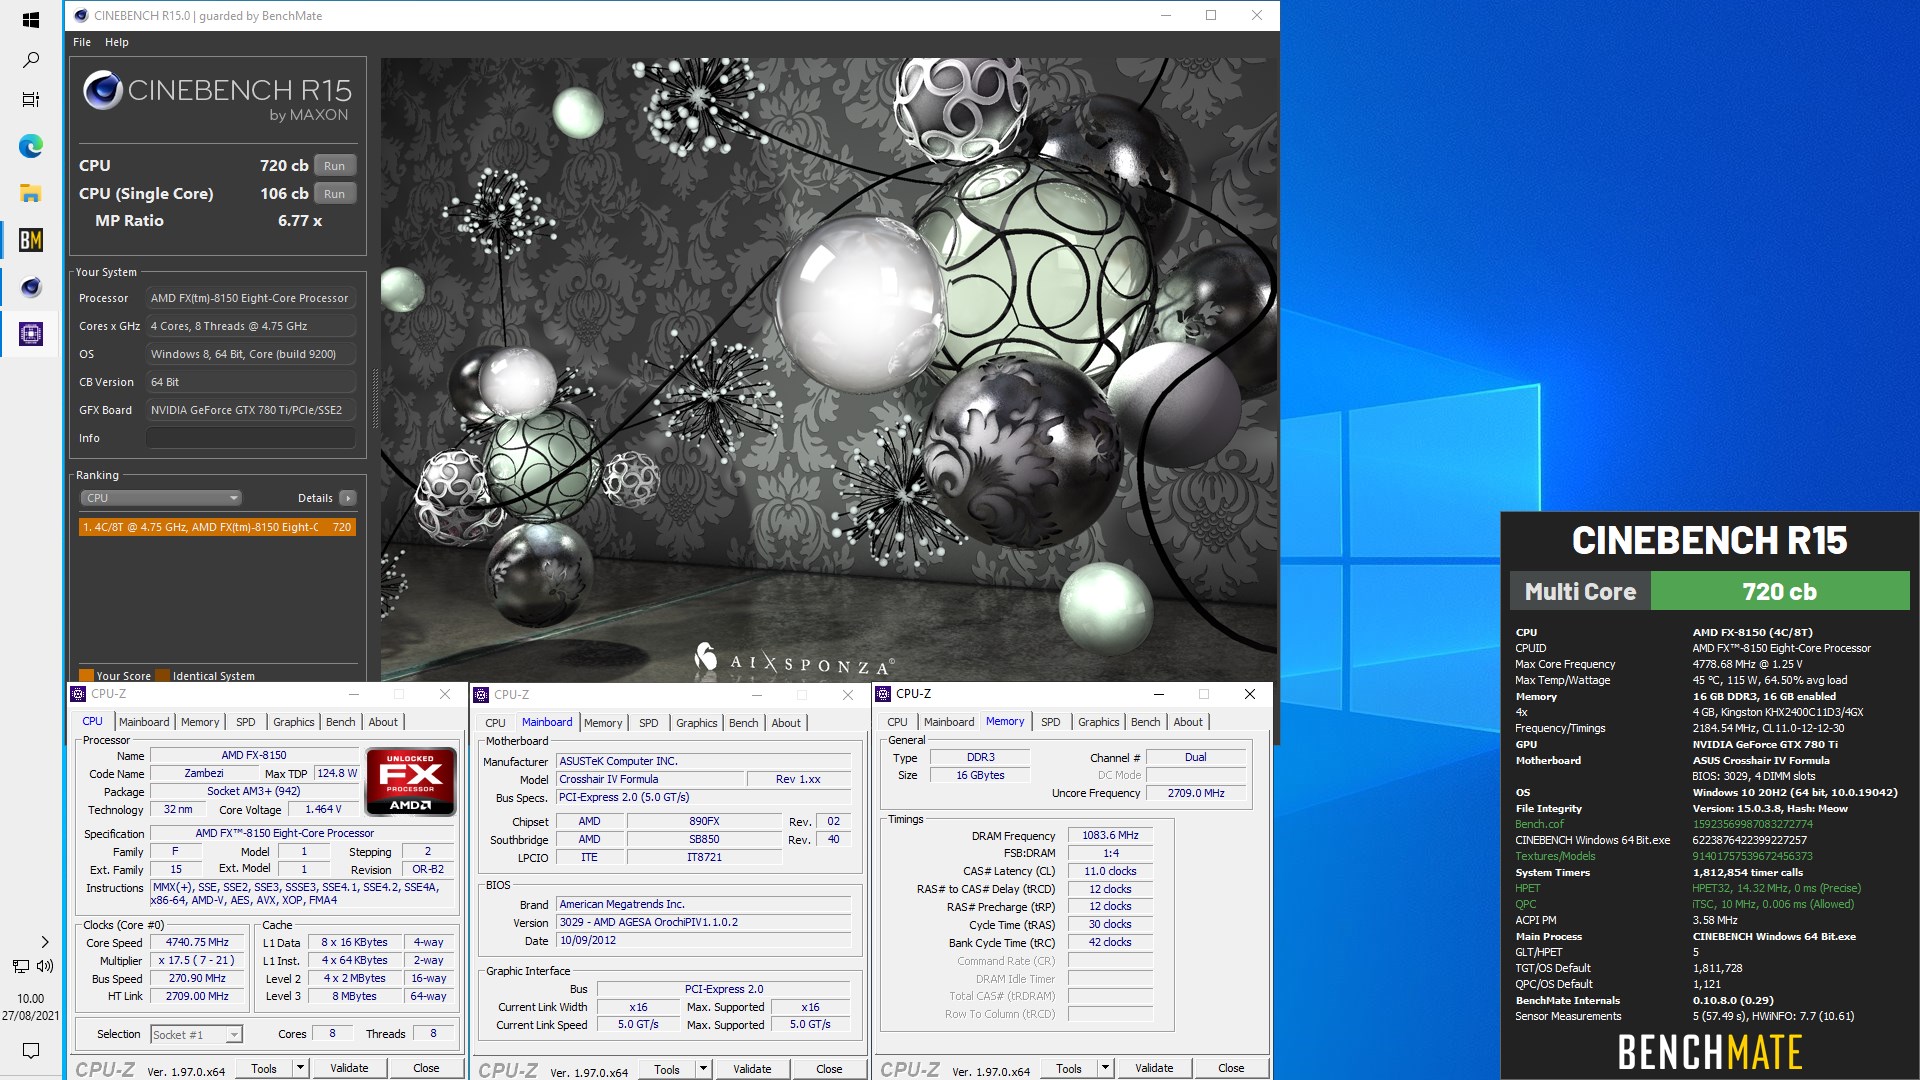This screenshot has height=1080, width=1920.
Task: Run the CPU multi-core benchmark
Action: pyautogui.click(x=335, y=166)
